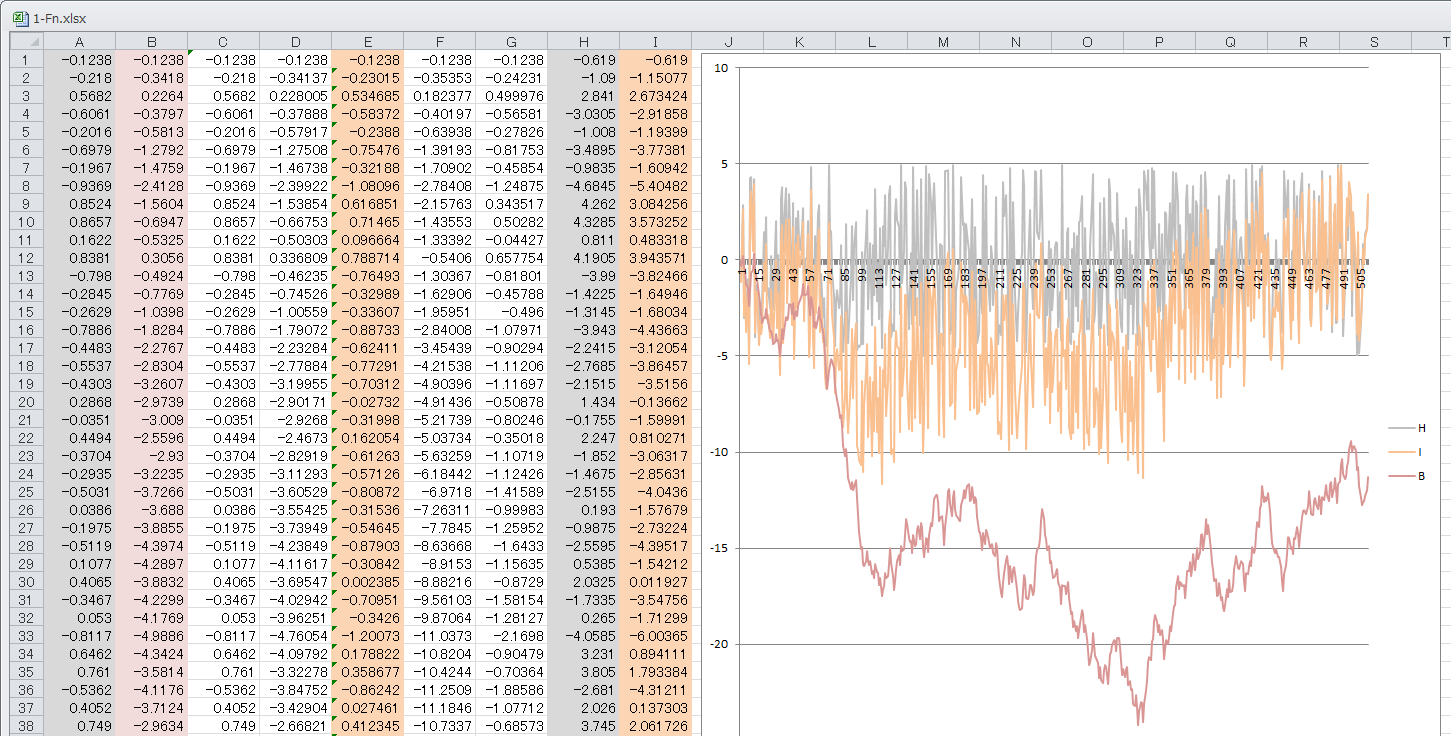Click the Excel workbook icon in title bar

pos(19,18)
